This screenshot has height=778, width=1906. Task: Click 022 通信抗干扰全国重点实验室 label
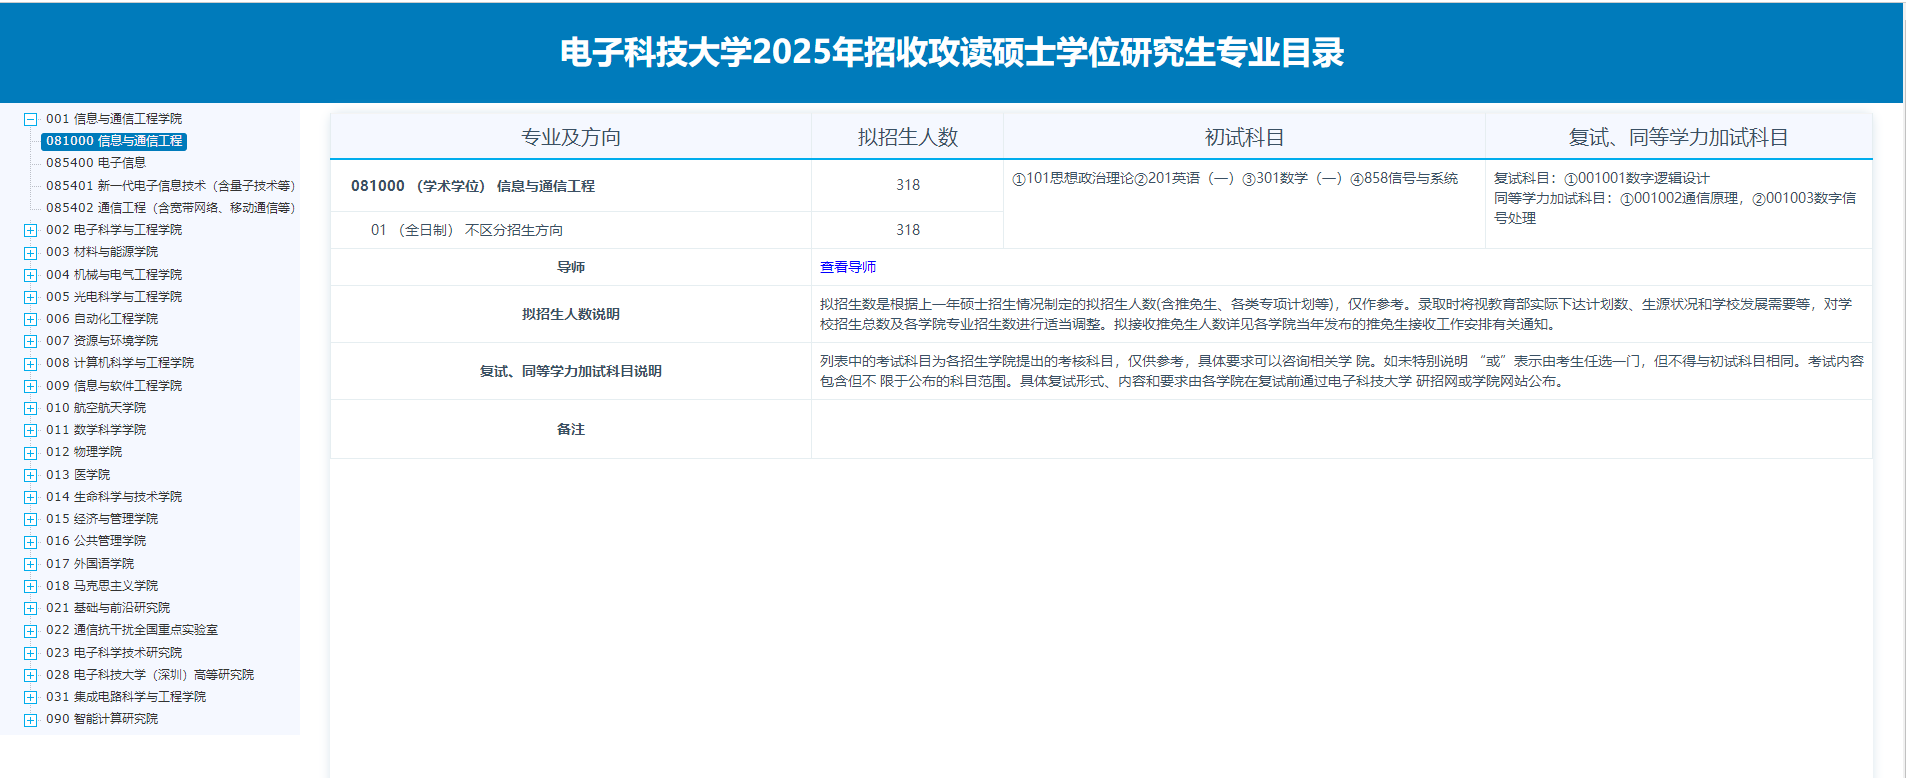tap(132, 630)
